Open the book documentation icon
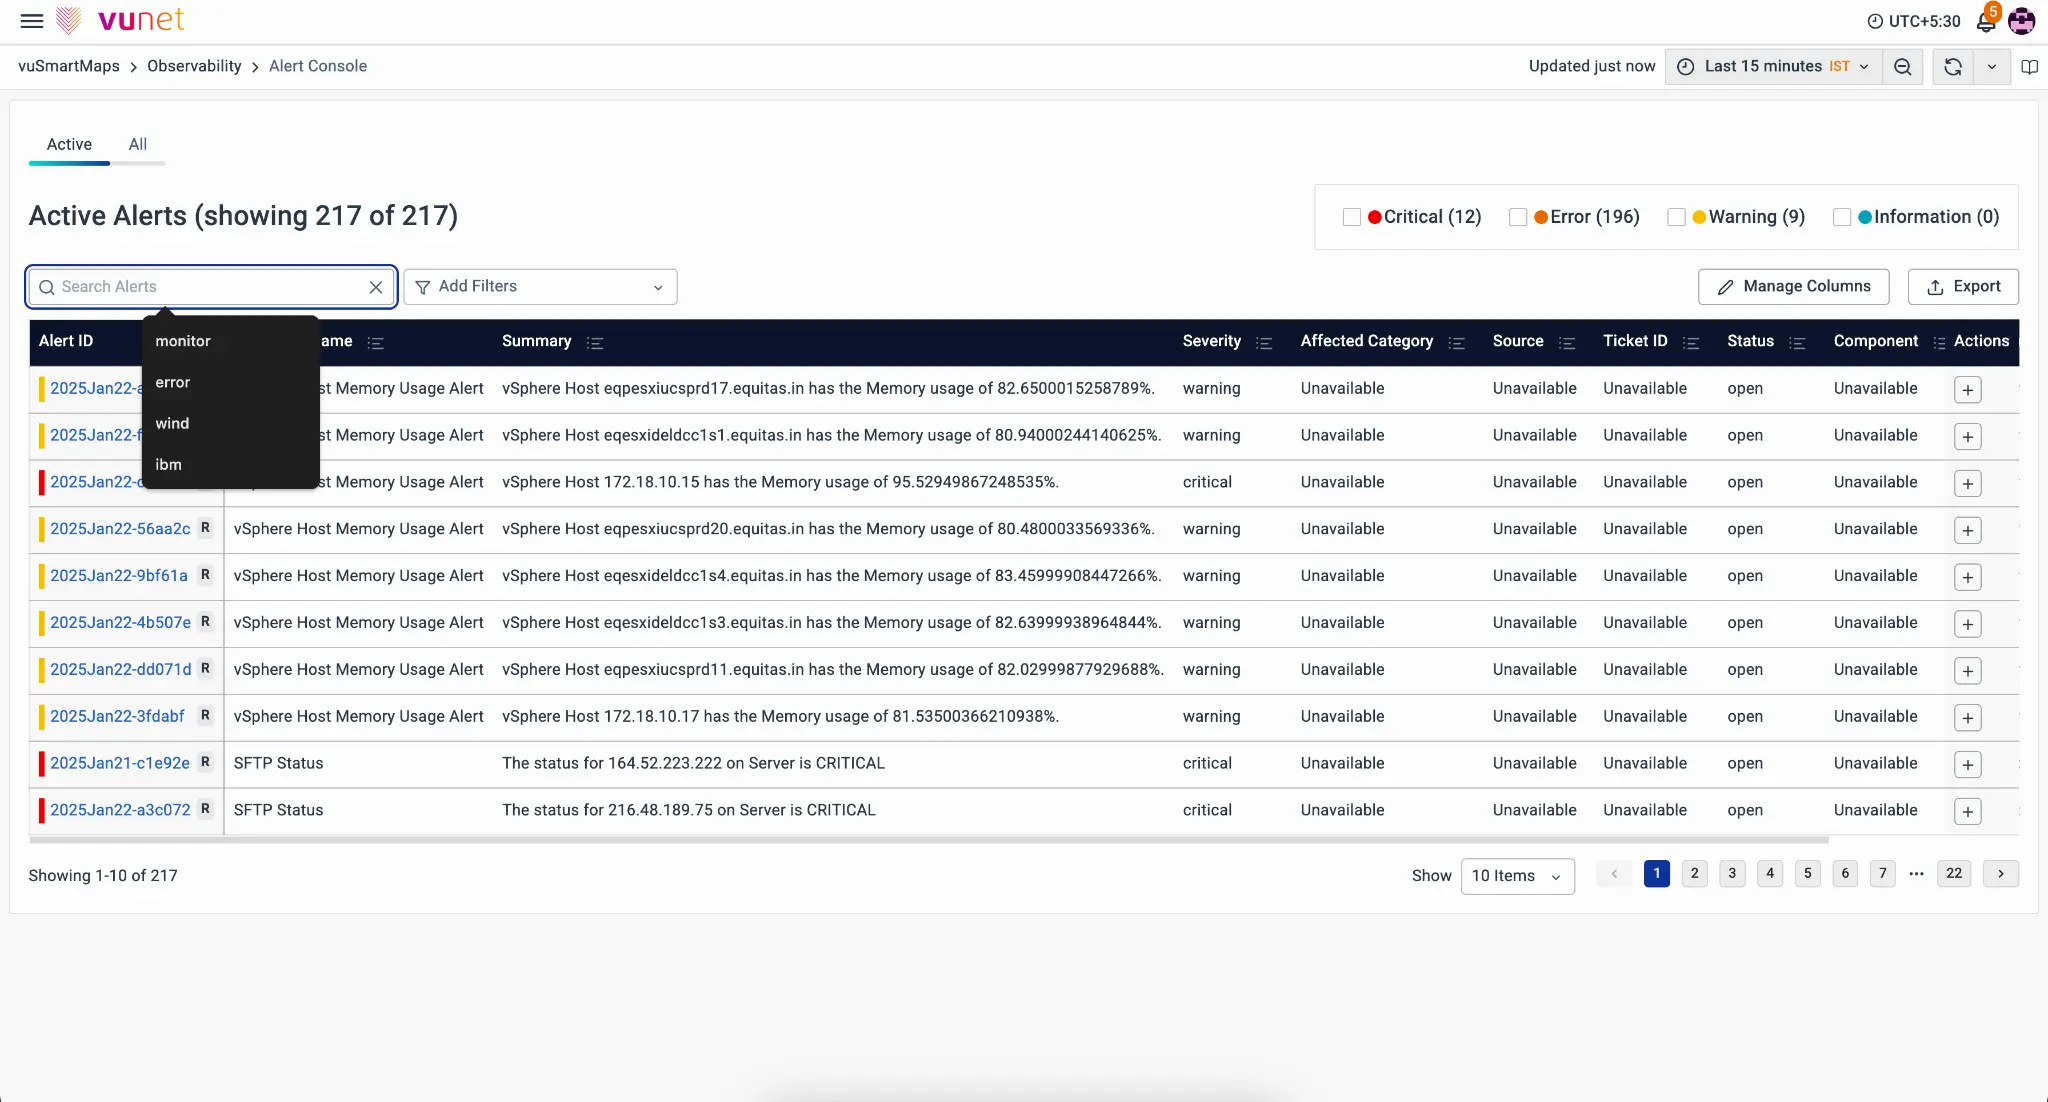2048x1102 pixels. pyautogui.click(x=2029, y=67)
